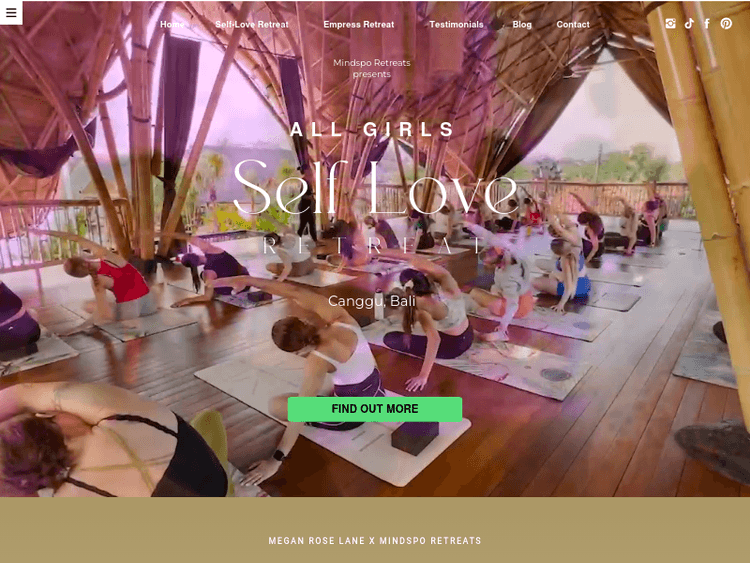Open the hamburger menu icon
The height and width of the screenshot is (563, 750).
(11, 12)
